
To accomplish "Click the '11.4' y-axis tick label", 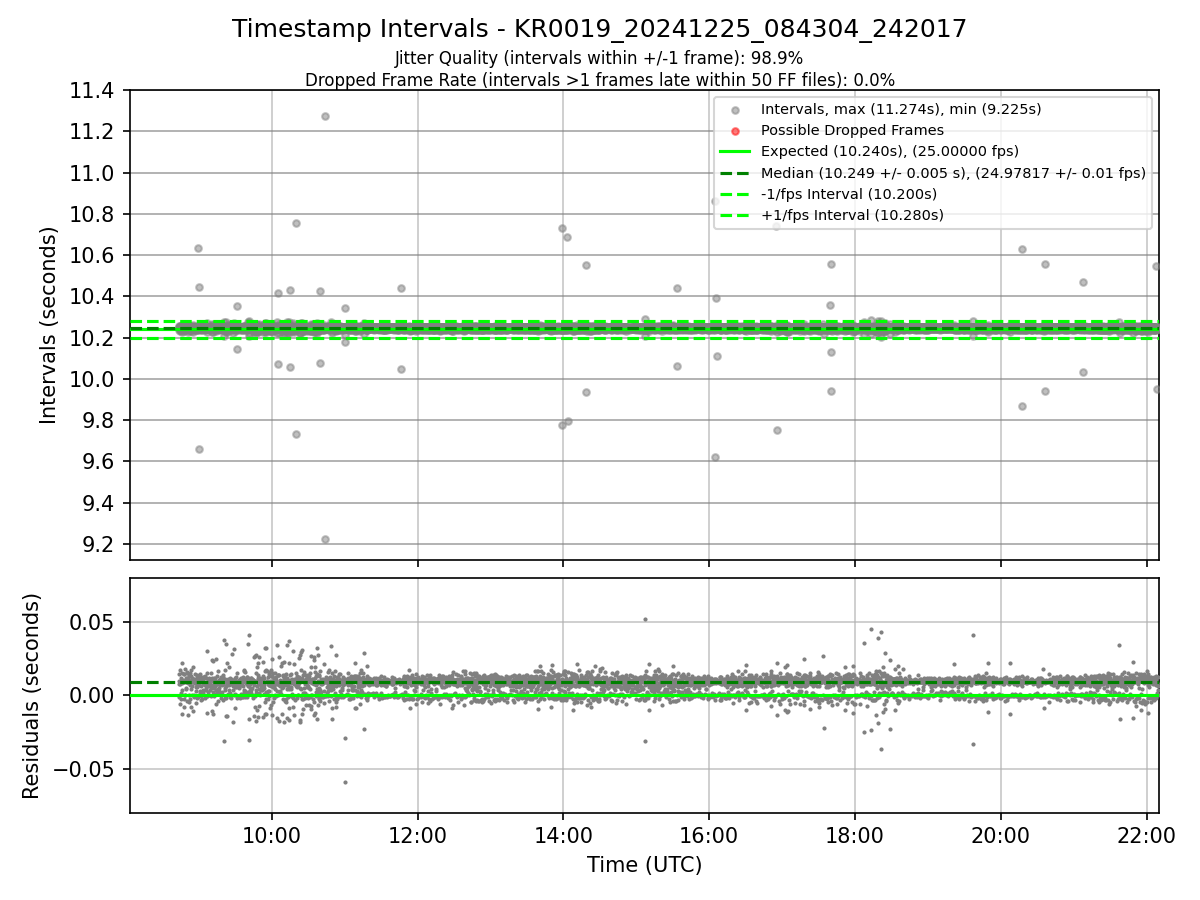I will [x=94, y=91].
